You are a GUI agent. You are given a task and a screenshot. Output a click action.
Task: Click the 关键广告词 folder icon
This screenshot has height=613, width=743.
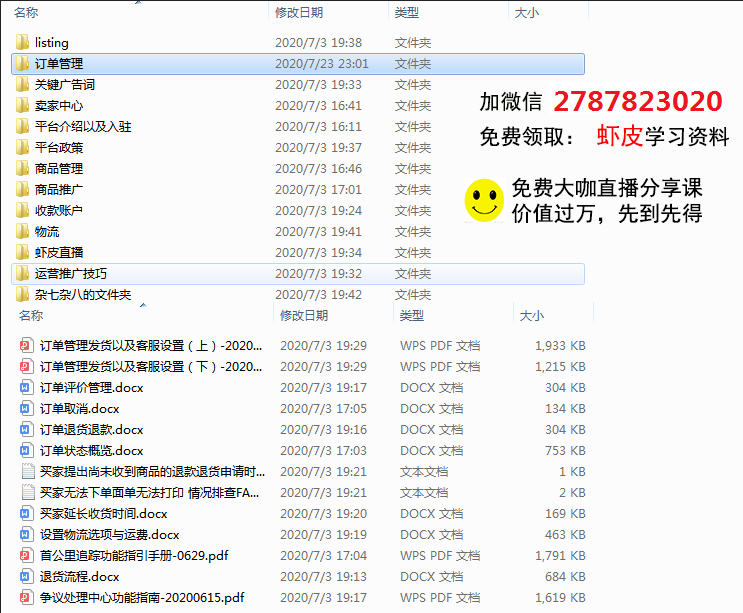coord(22,84)
